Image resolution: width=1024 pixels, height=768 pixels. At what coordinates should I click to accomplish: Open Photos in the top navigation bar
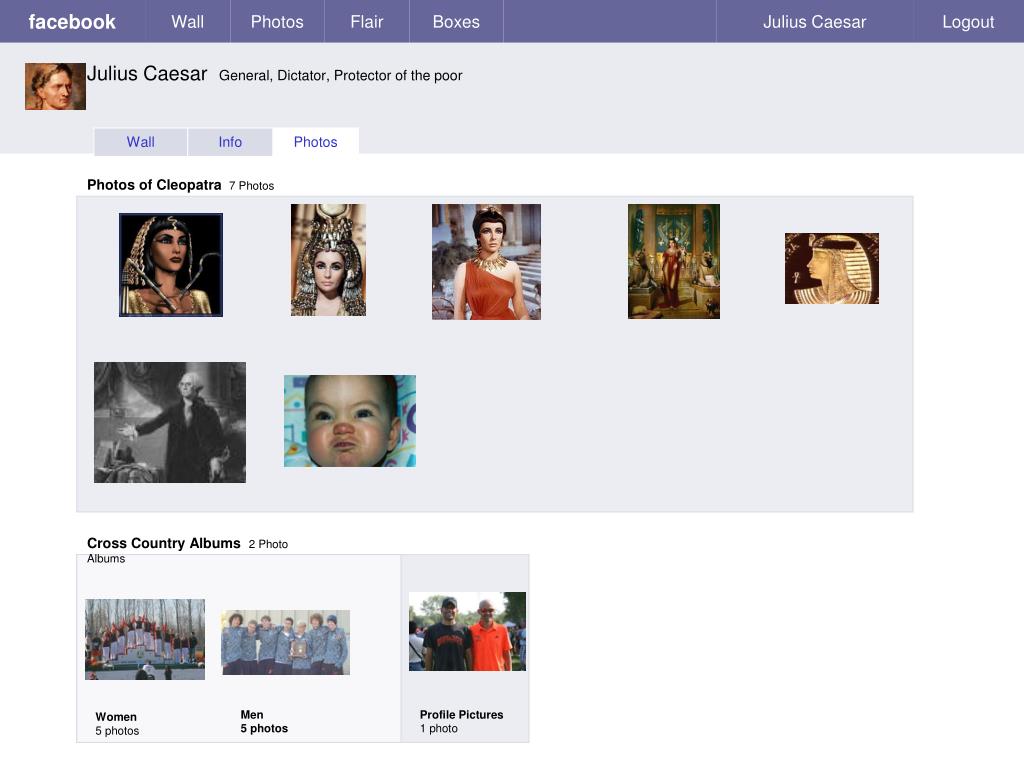pos(277,22)
